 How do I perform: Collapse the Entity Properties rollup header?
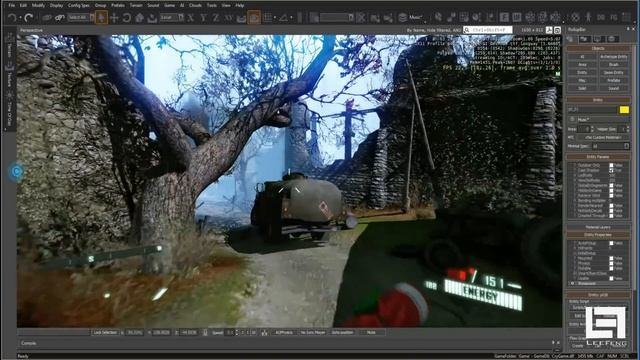[x=598, y=235]
